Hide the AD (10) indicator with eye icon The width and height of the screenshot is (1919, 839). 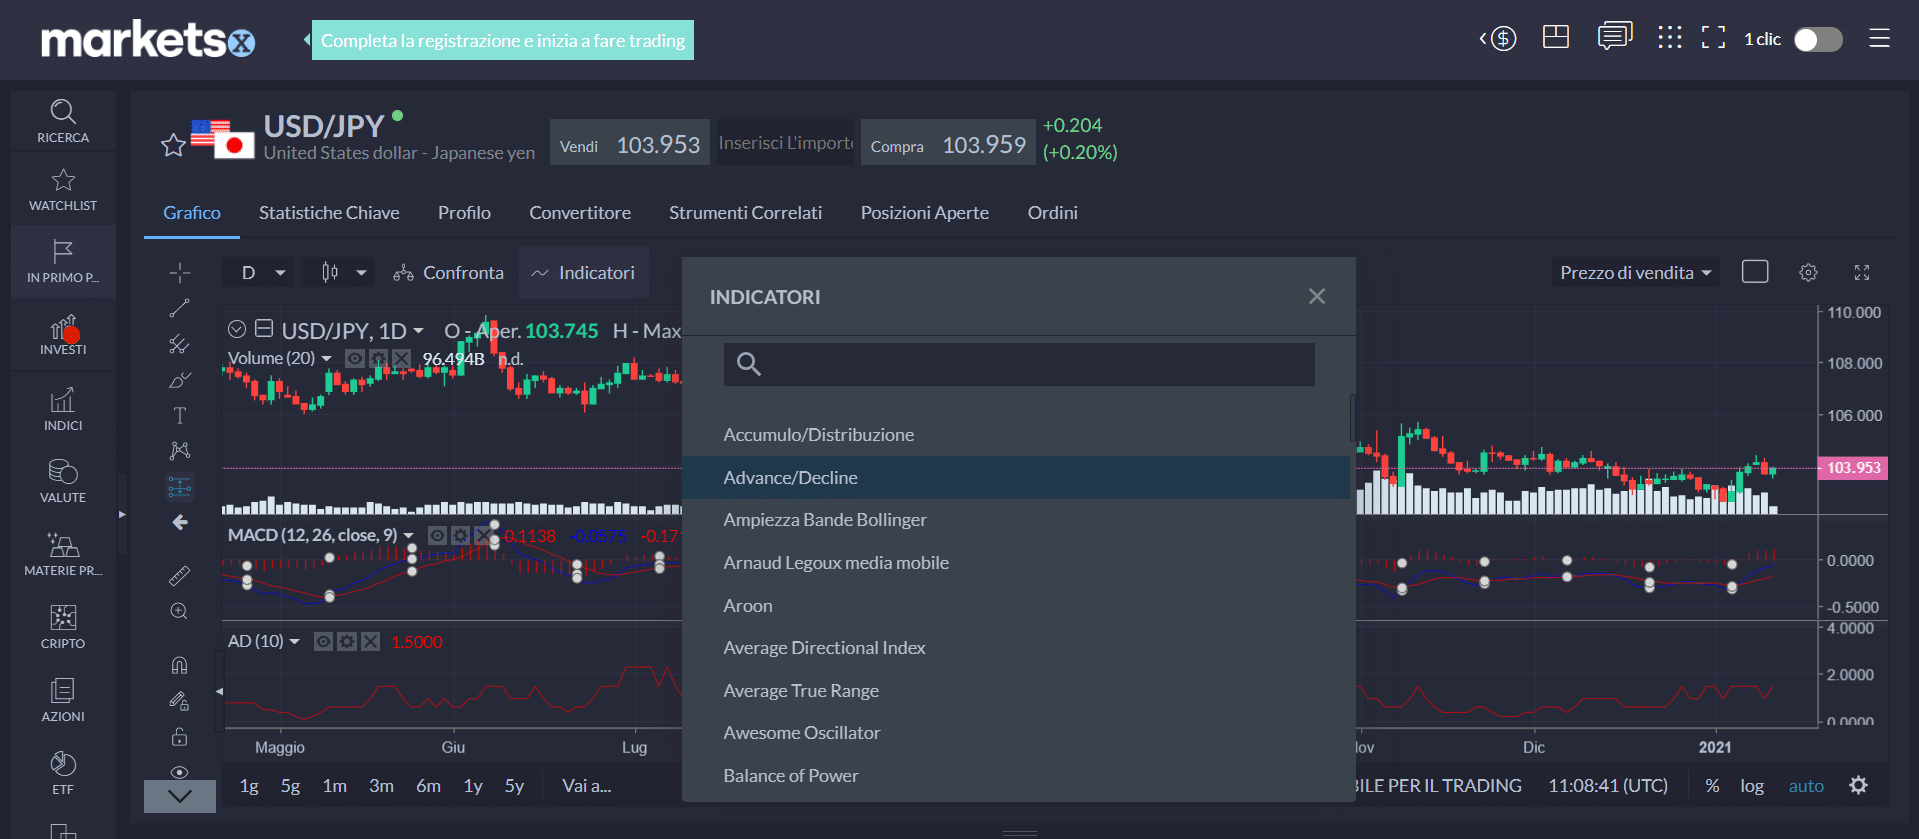tap(323, 641)
